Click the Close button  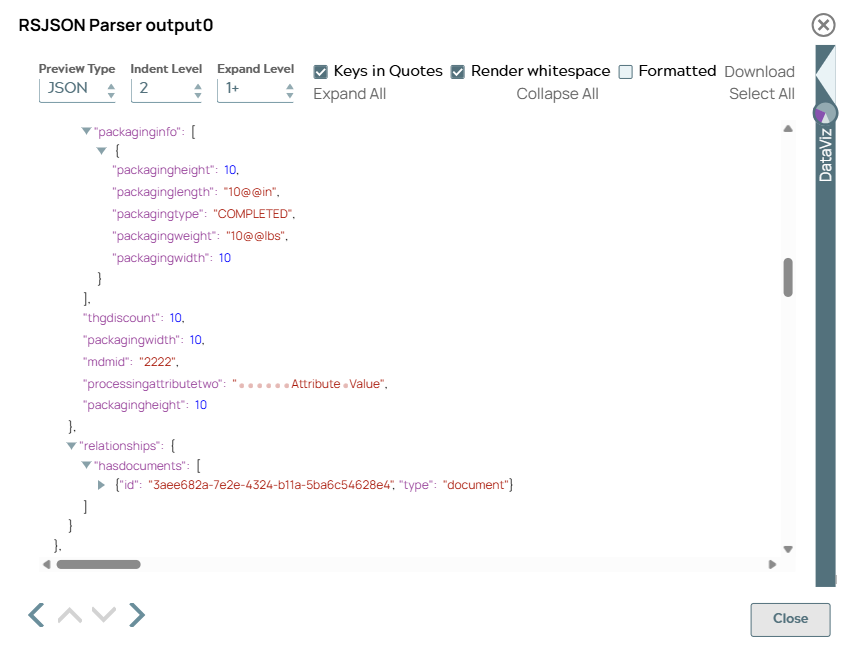coord(790,619)
